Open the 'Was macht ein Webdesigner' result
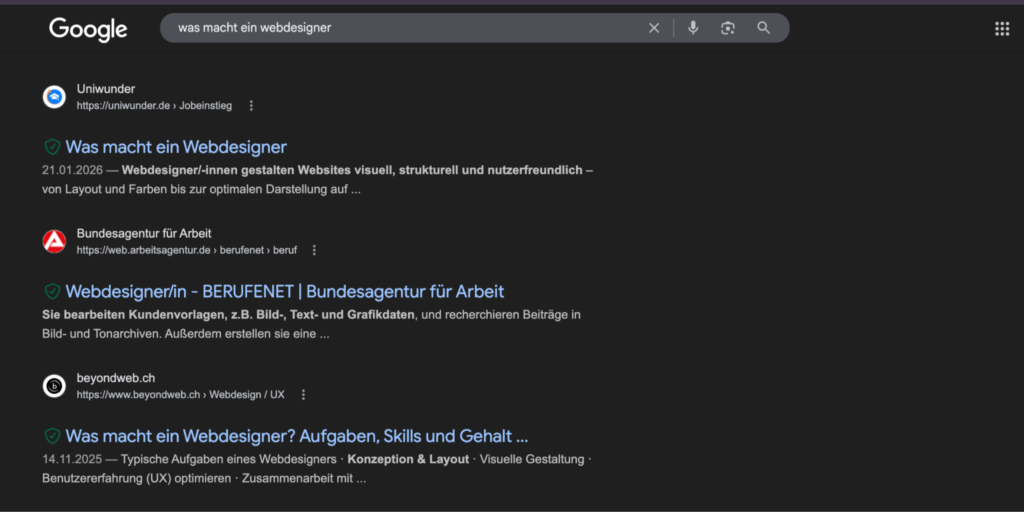Screen dimensions: 1024x512 [x=176, y=147]
